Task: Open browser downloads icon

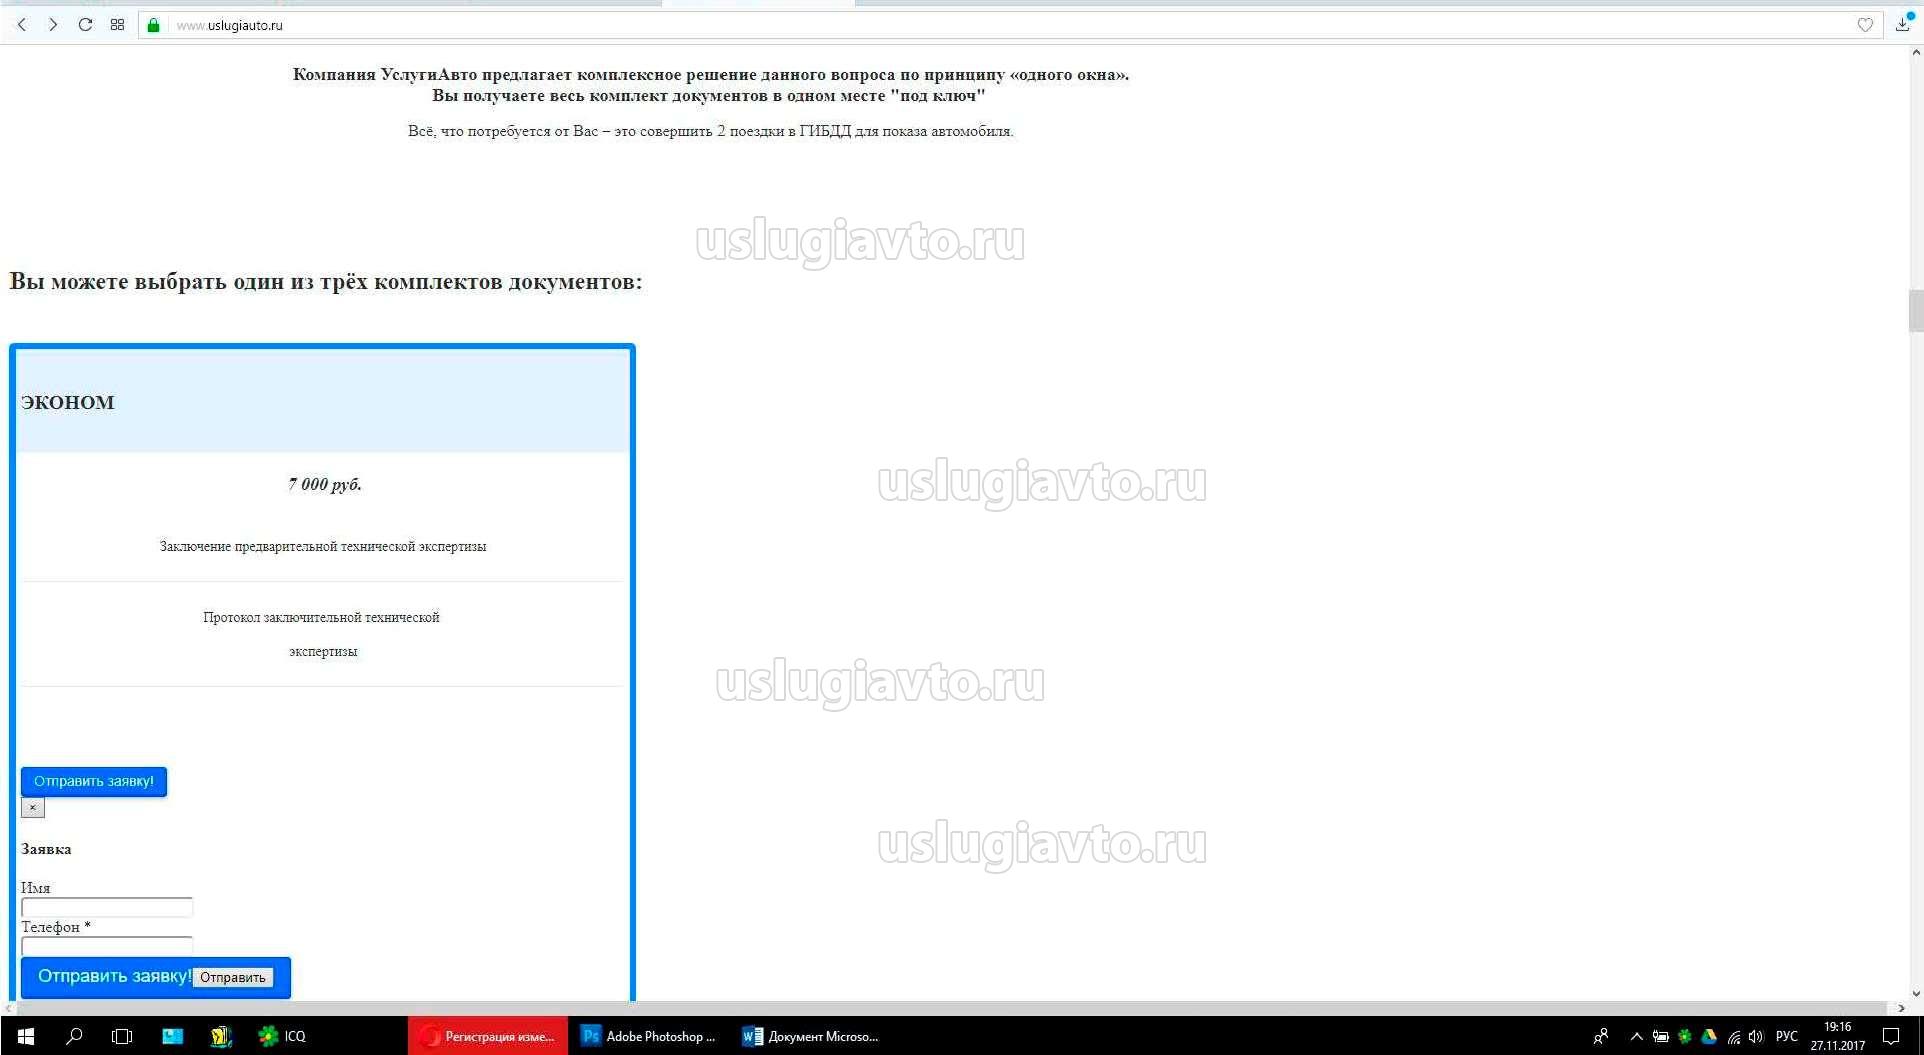Action: [1902, 25]
